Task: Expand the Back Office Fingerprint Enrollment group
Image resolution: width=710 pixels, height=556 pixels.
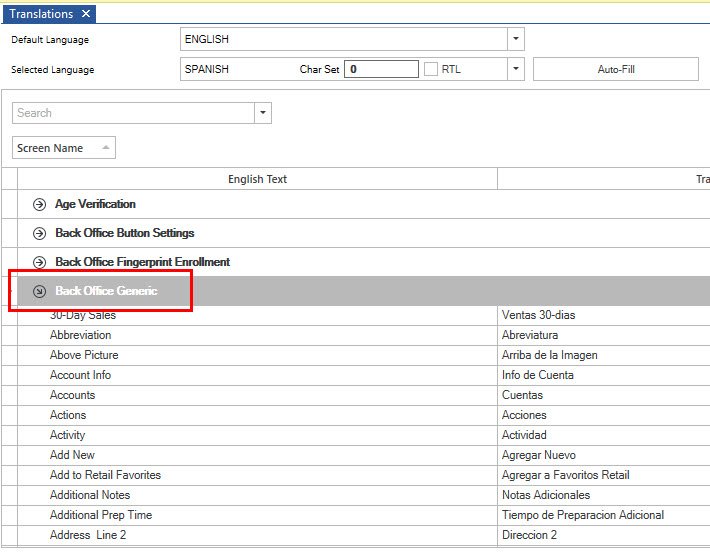Action: (x=40, y=262)
